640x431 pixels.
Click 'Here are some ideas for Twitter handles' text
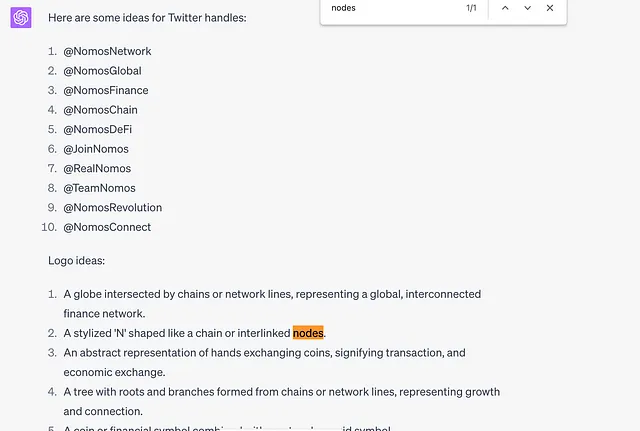coord(147,18)
